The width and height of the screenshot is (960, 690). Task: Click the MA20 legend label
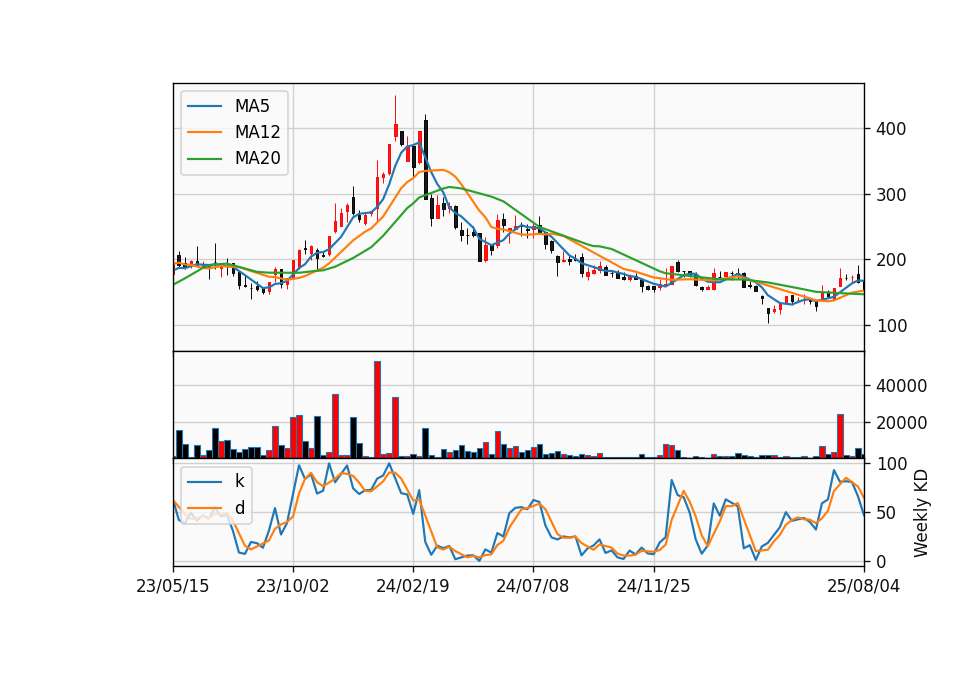click(257, 158)
